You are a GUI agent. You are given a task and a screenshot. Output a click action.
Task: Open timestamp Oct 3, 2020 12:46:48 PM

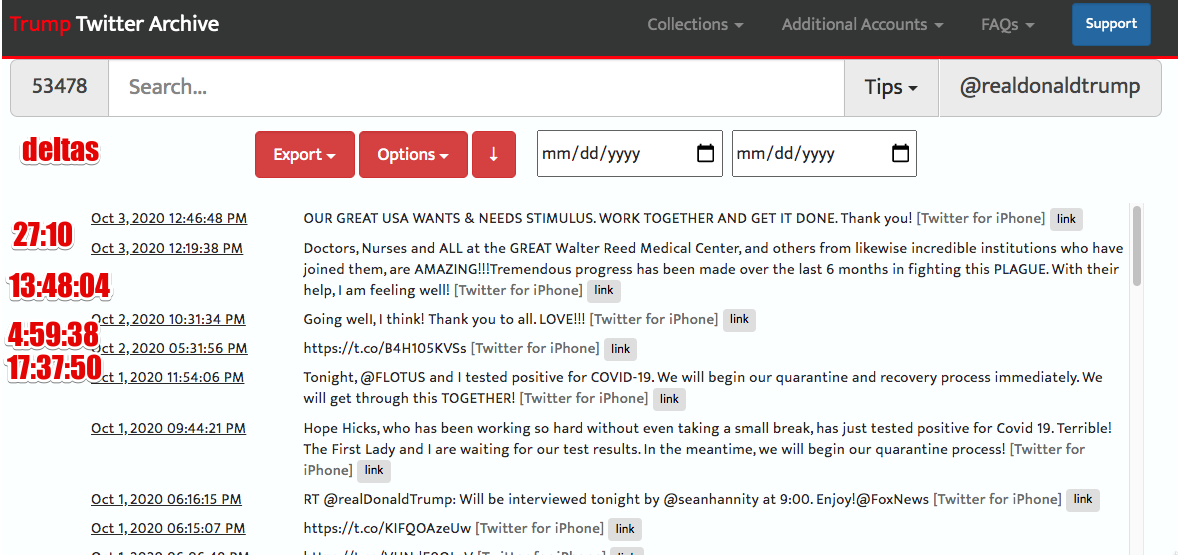coord(169,219)
